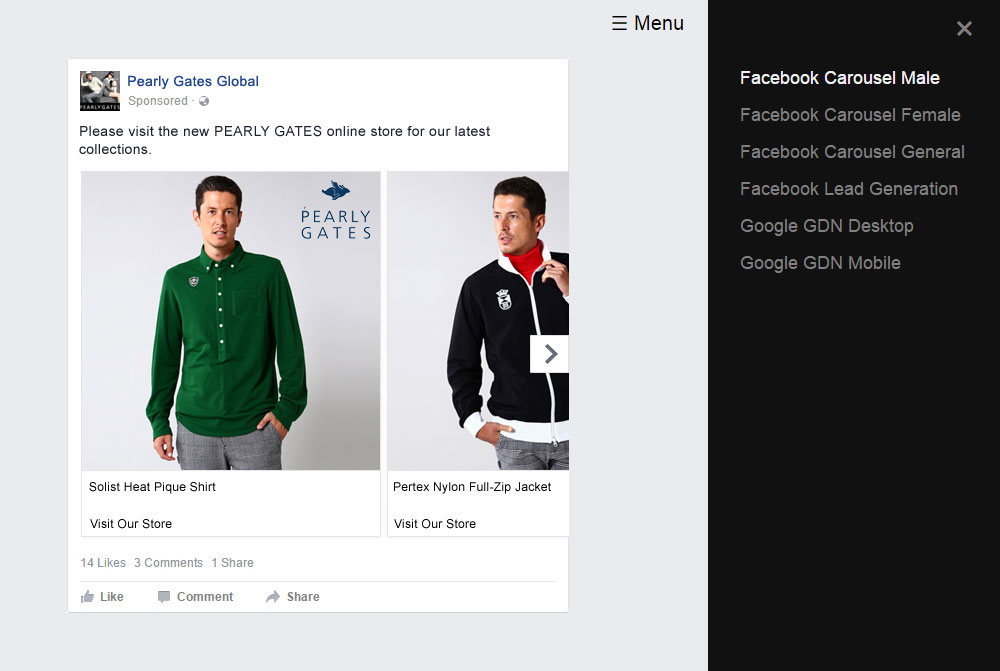The height and width of the screenshot is (671, 1000).
Task: Select Google GDN Mobile option
Action: tap(820, 263)
